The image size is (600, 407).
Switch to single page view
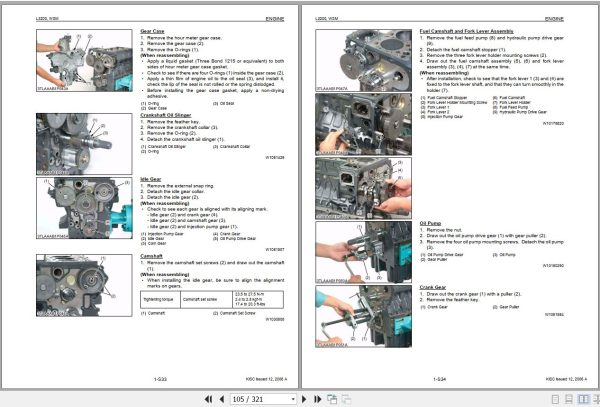[555, 399]
